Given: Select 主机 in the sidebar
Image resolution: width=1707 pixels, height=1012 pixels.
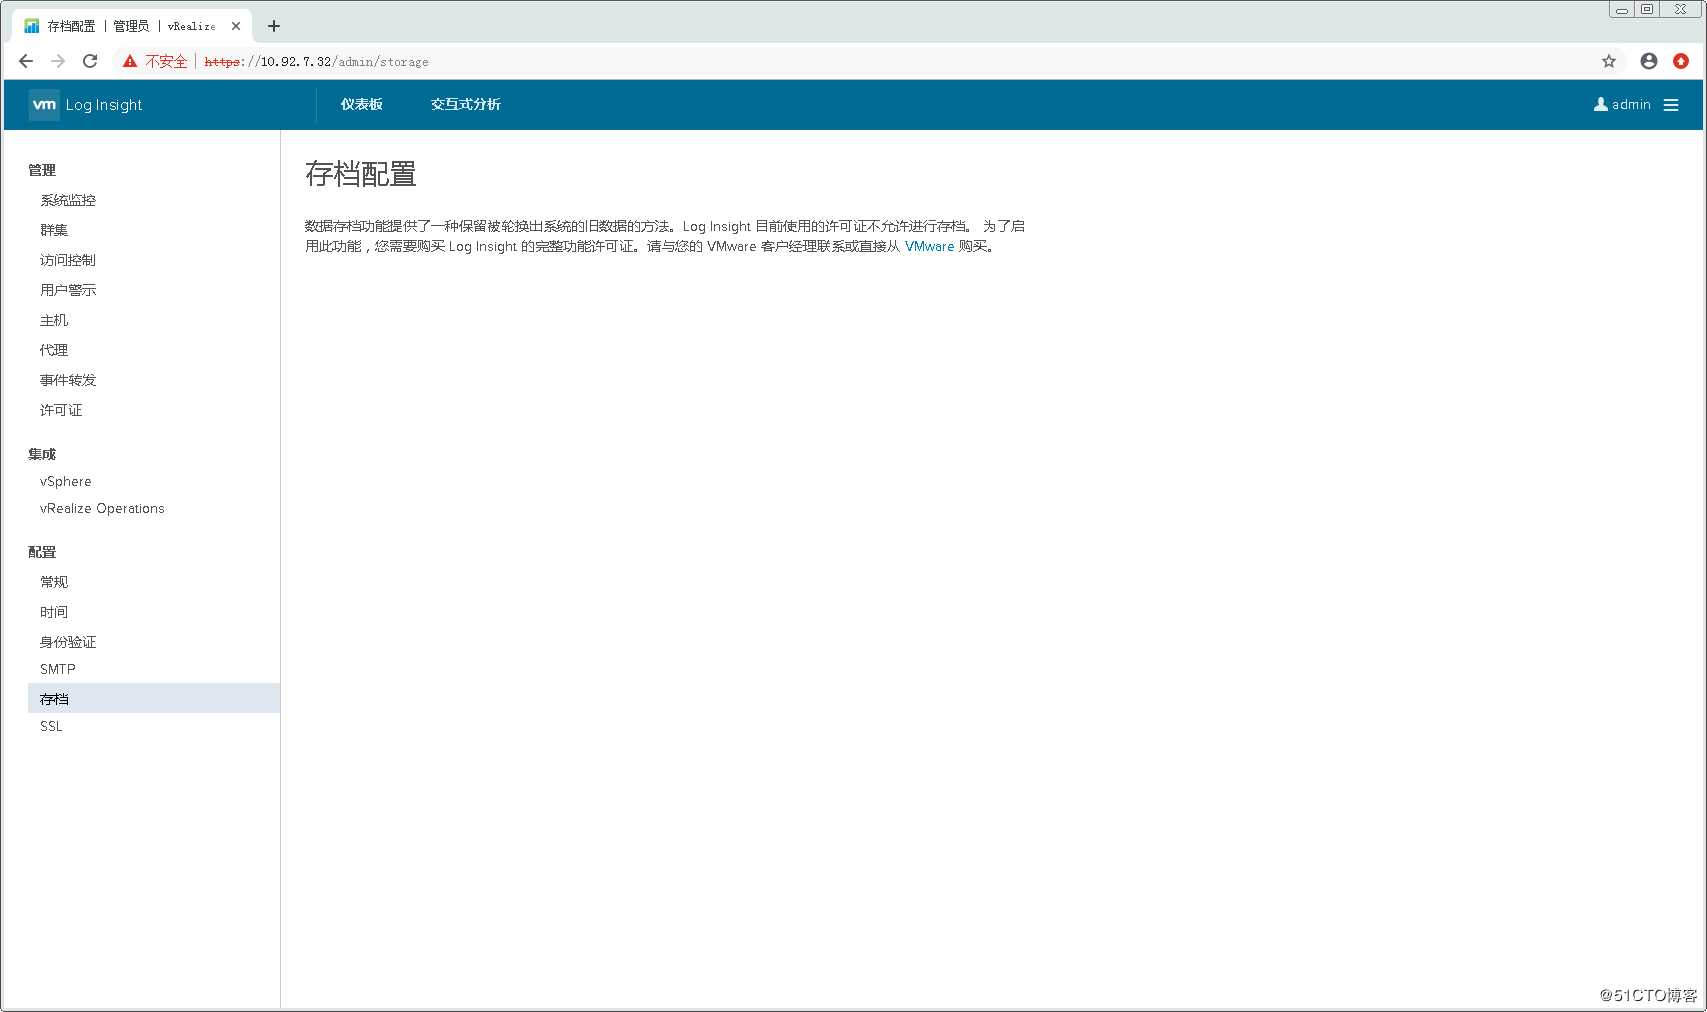Looking at the screenshot, I should click(x=54, y=320).
